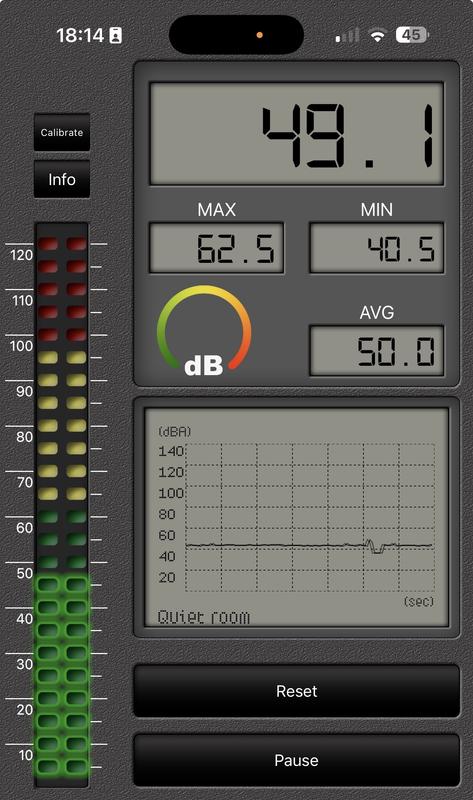
Task: Tap the Wi-Fi status icon
Action: (378, 35)
